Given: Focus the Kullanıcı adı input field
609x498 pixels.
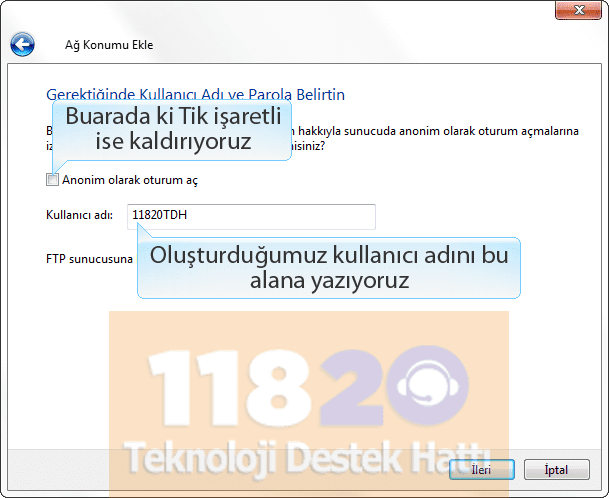Looking at the screenshot, I should coord(251,216).
